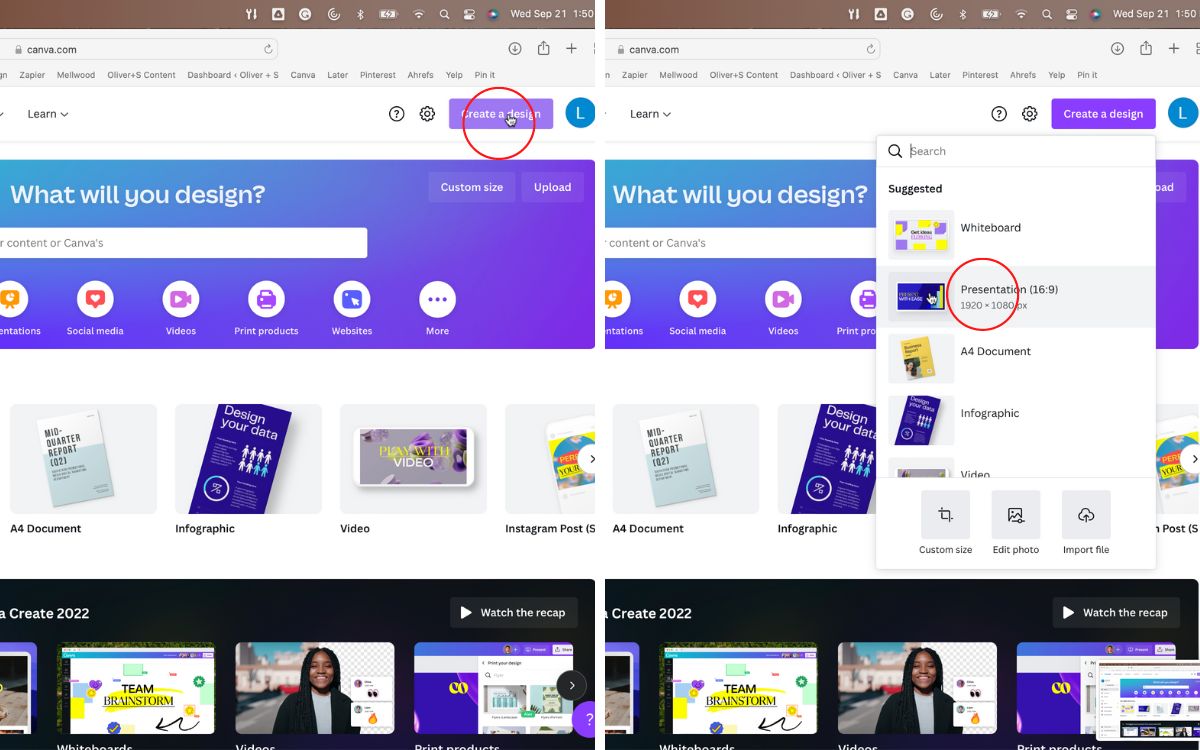
Task: Select the Social media category icon
Action: click(95, 300)
